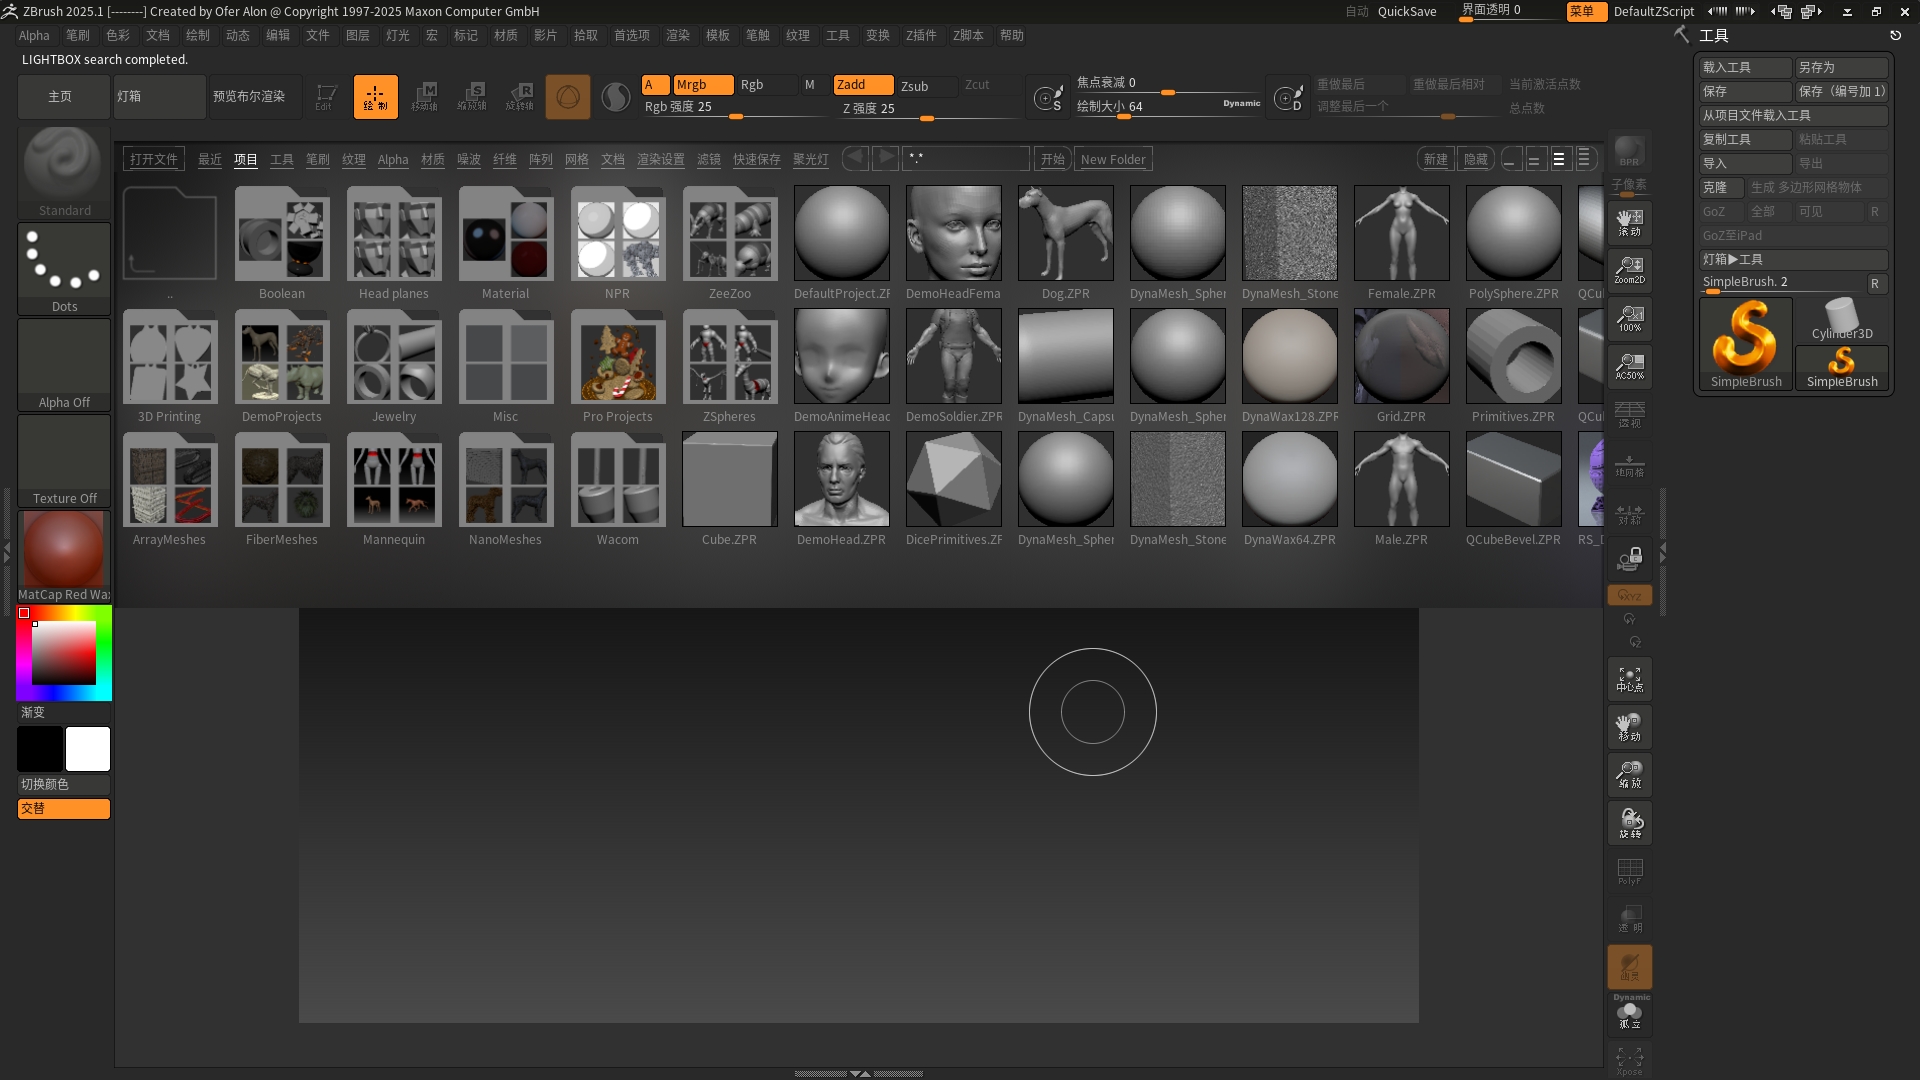Activate the 孤立 (Solo) mode icon
The height and width of the screenshot is (1080, 1920).
pyautogui.click(x=1629, y=1015)
